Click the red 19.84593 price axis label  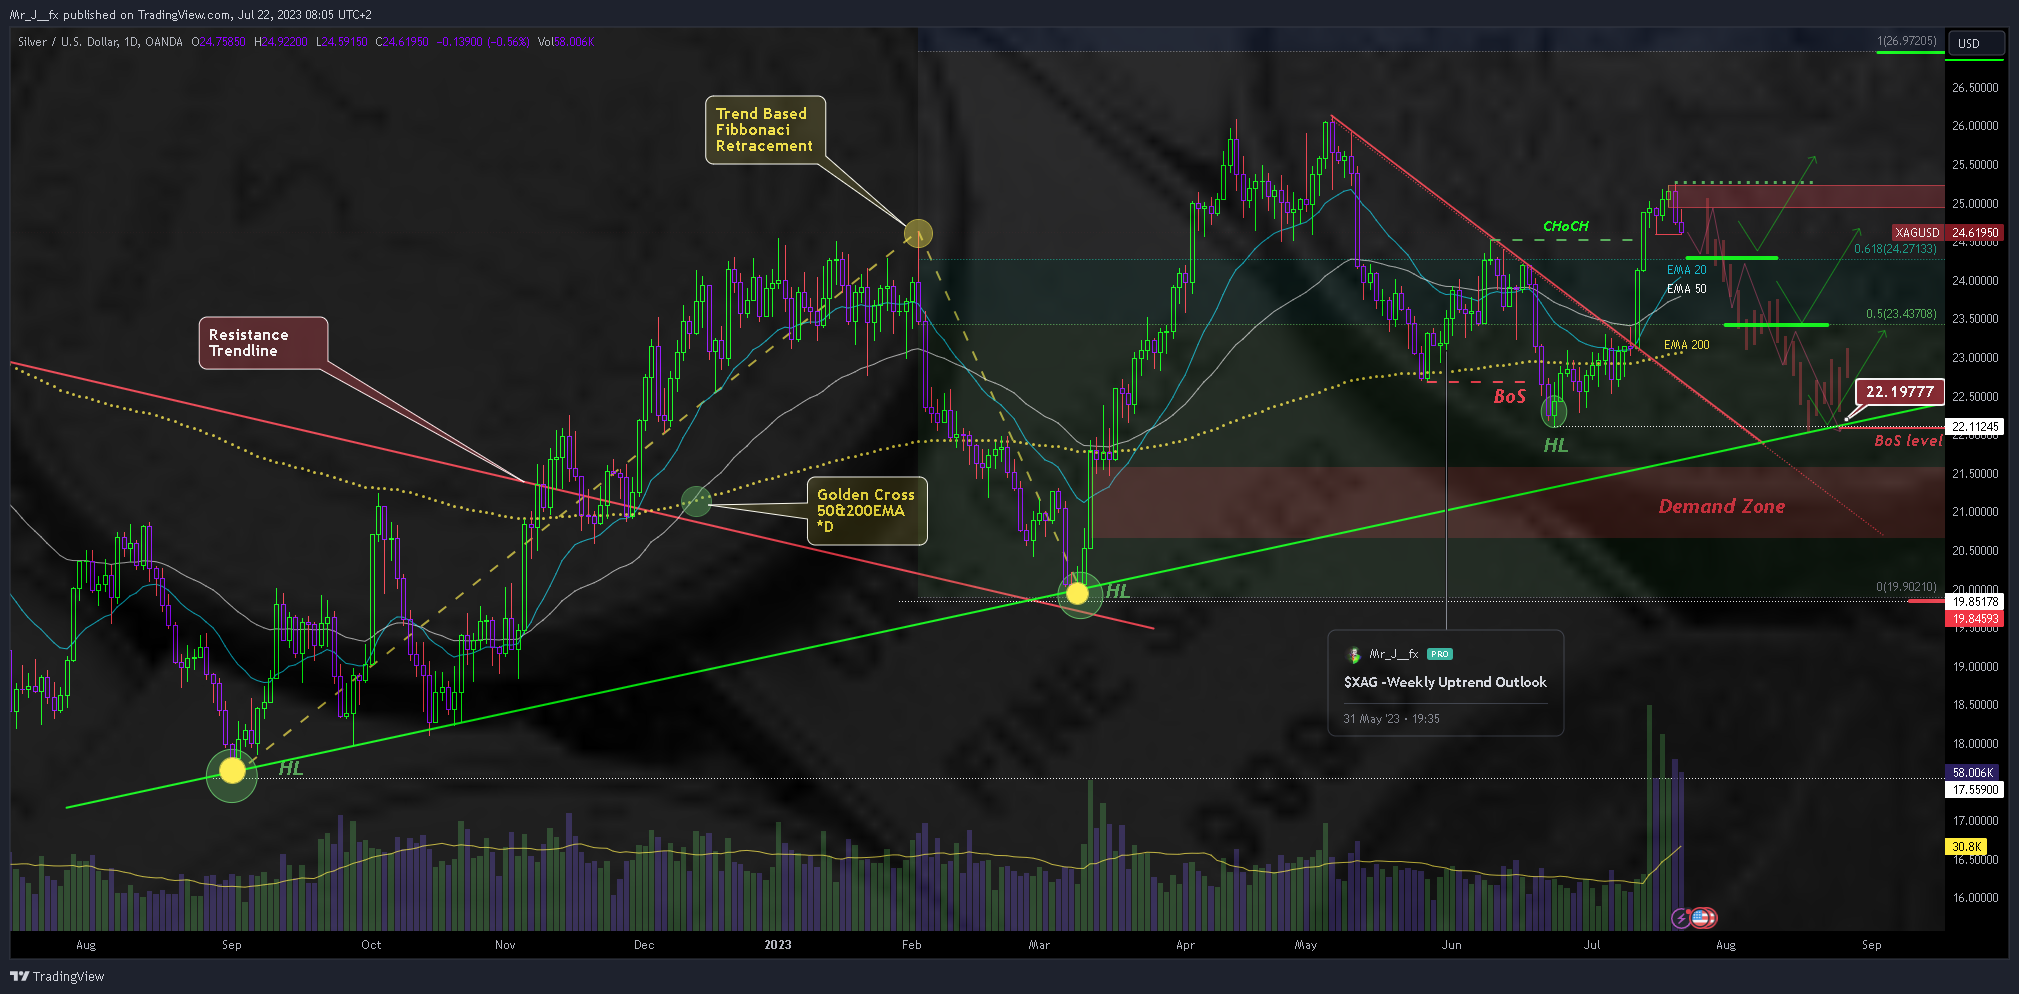pos(1975,619)
